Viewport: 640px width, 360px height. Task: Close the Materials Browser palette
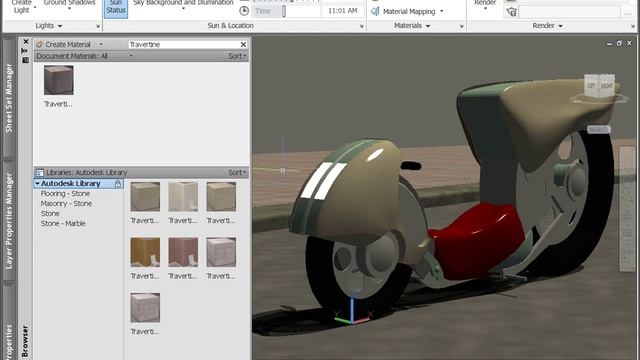pyautogui.click(x=26, y=42)
